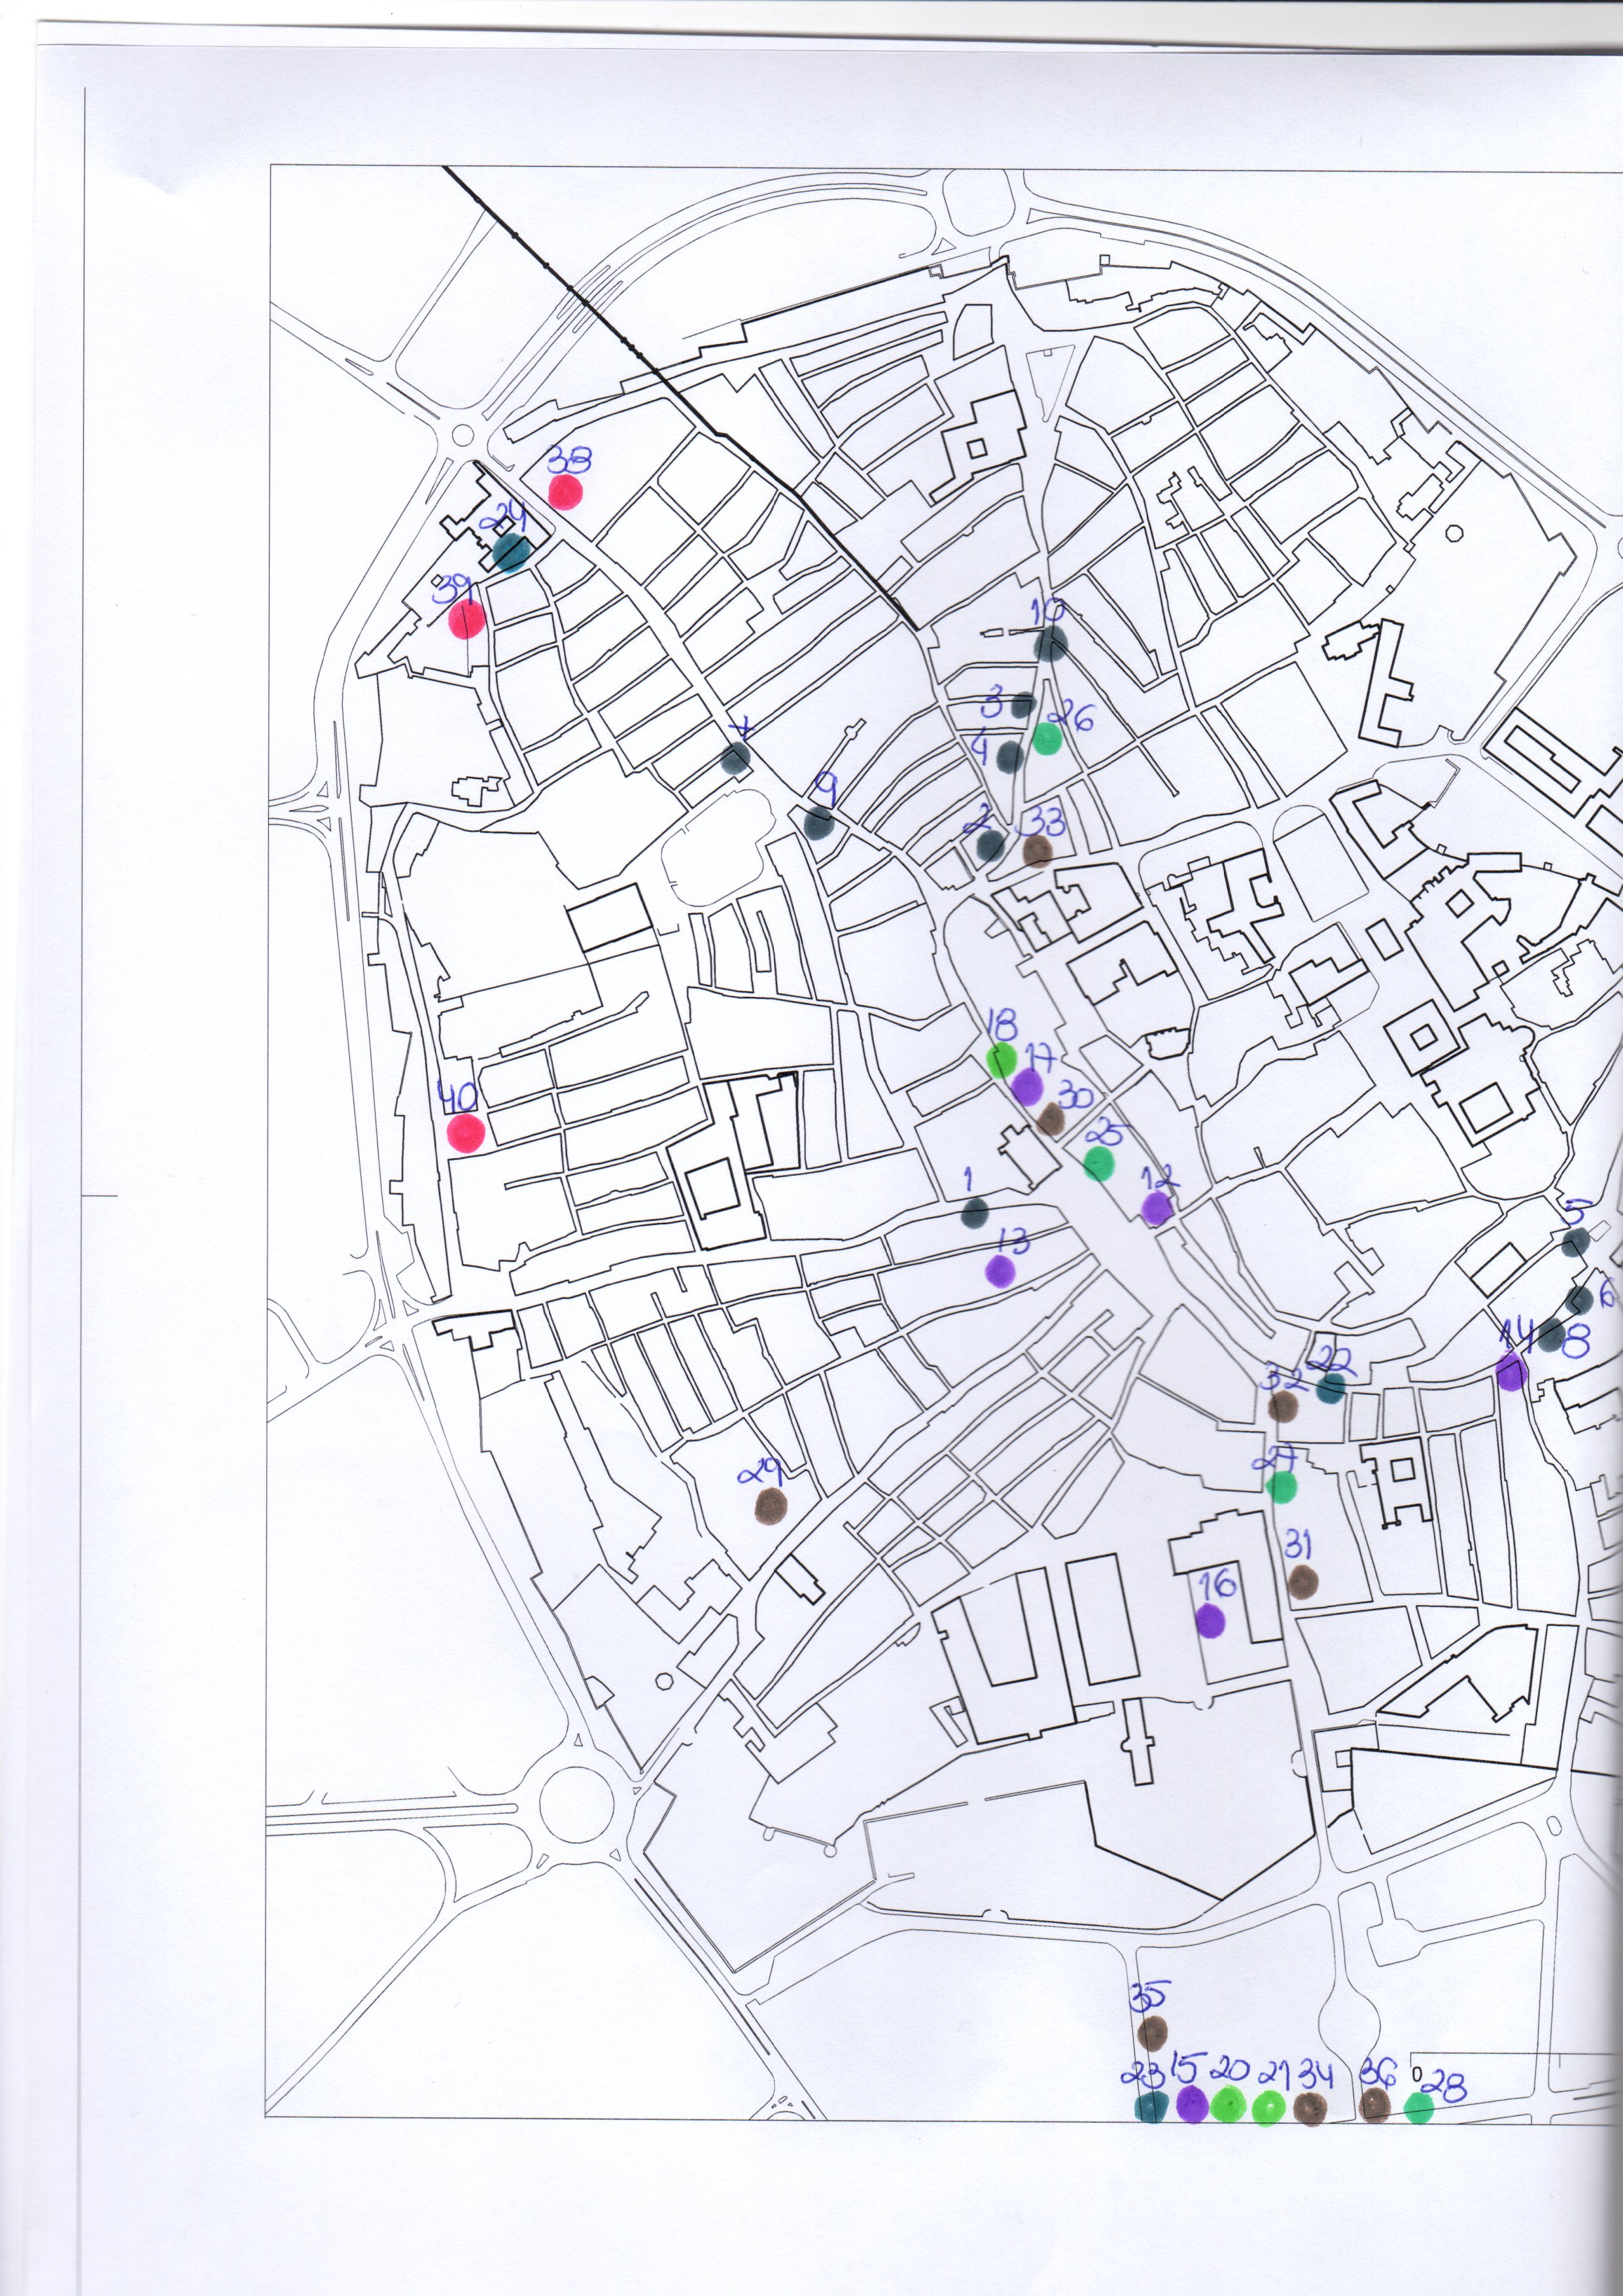The height and width of the screenshot is (2296, 1623).
Task: Select the dark dot labeled 9
Action: tap(819, 823)
